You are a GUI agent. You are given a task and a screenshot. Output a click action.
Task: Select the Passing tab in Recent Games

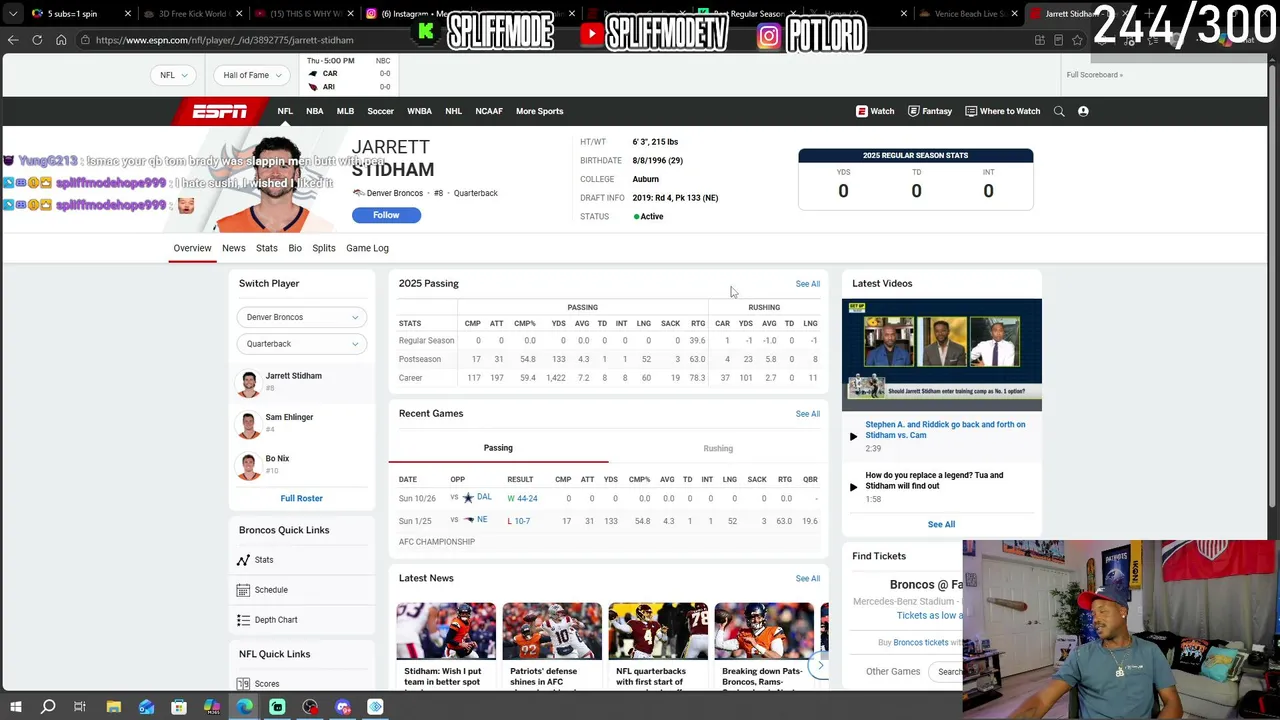pos(498,448)
